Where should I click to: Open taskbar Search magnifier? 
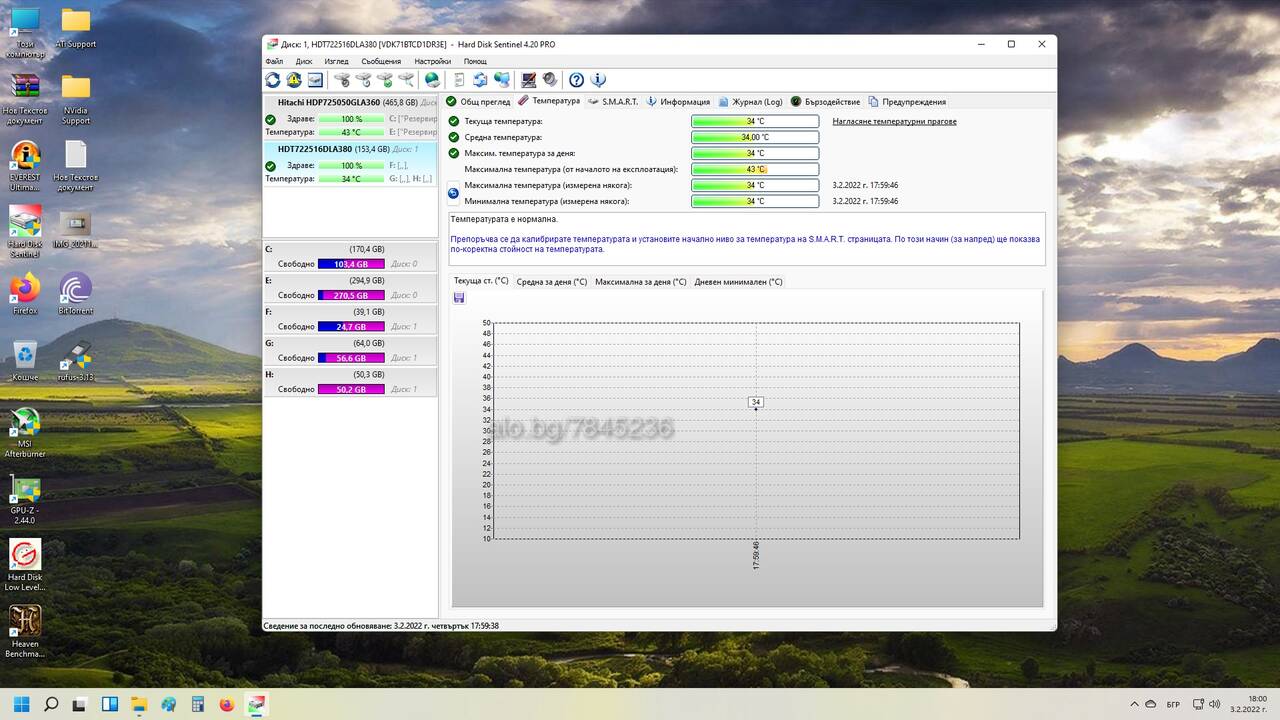pos(51,704)
